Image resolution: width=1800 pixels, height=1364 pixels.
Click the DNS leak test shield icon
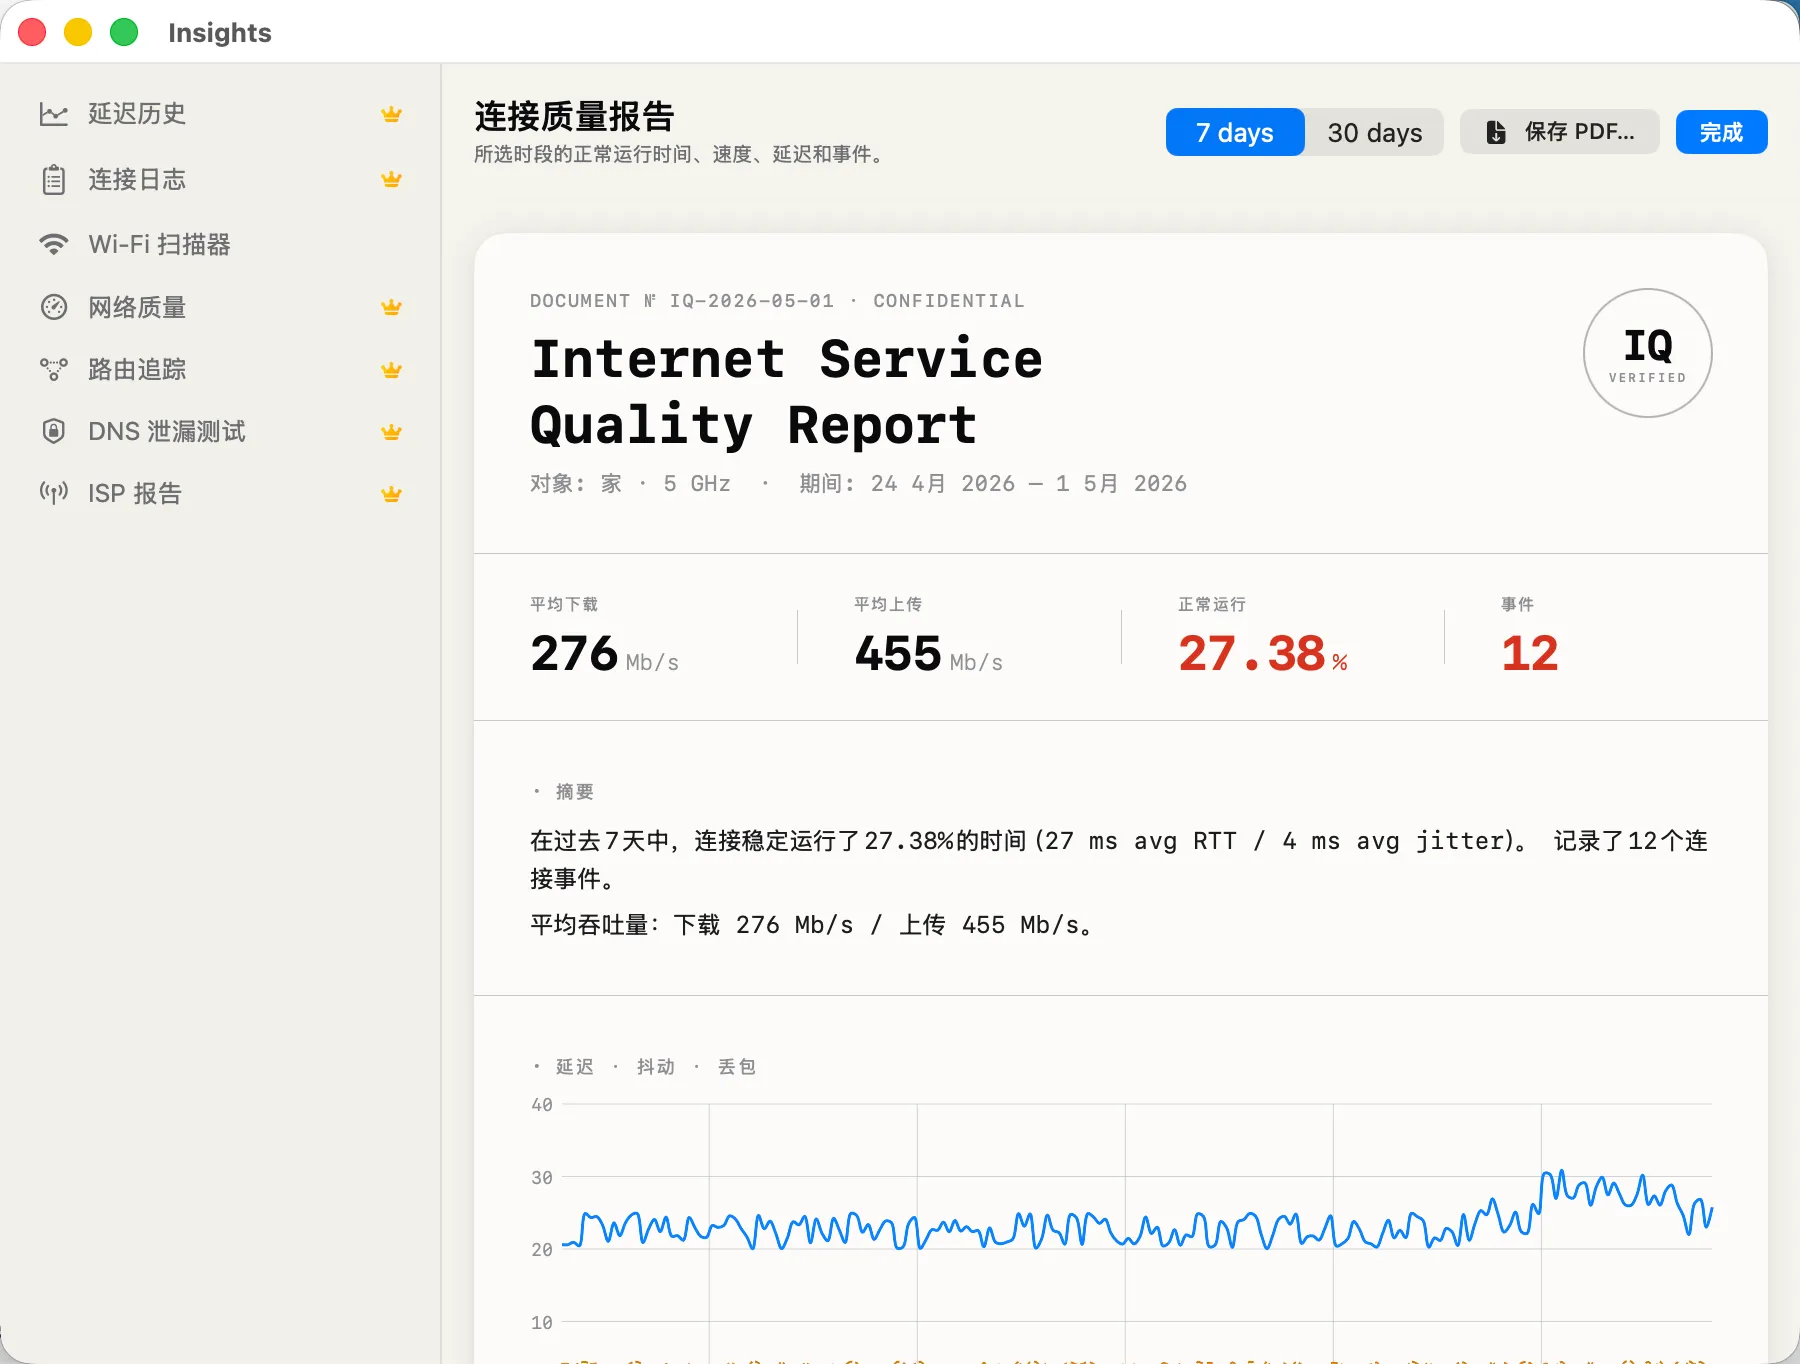54,431
